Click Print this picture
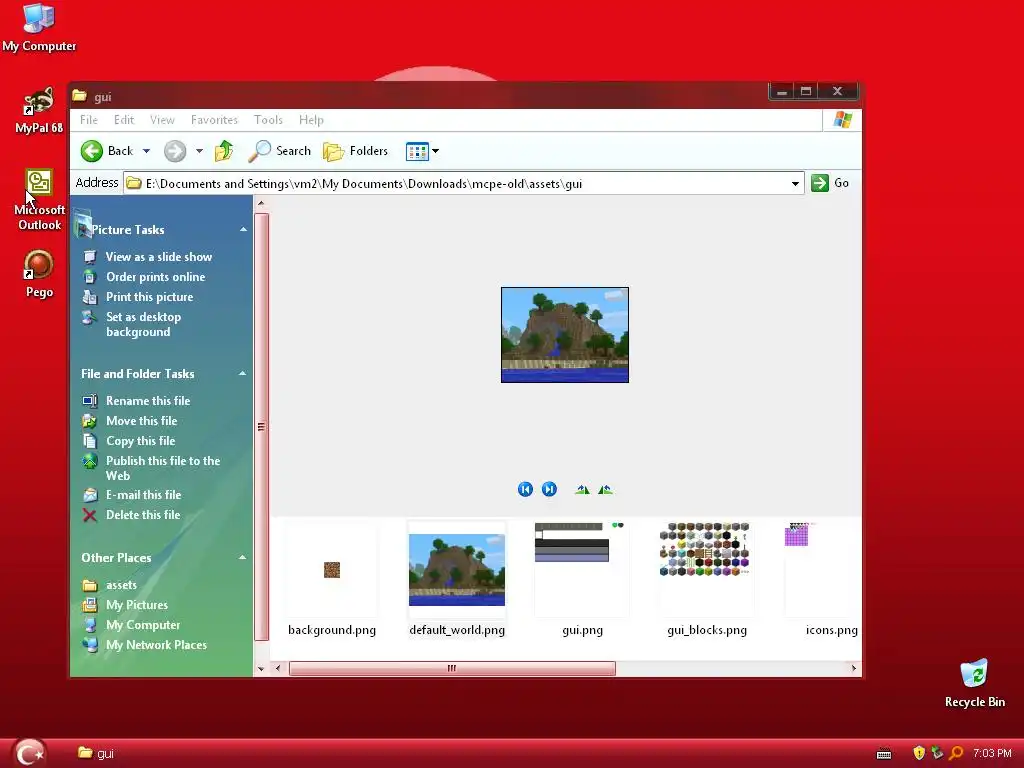The image size is (1024, 768). pyautogui.click(x=150, y=296)
